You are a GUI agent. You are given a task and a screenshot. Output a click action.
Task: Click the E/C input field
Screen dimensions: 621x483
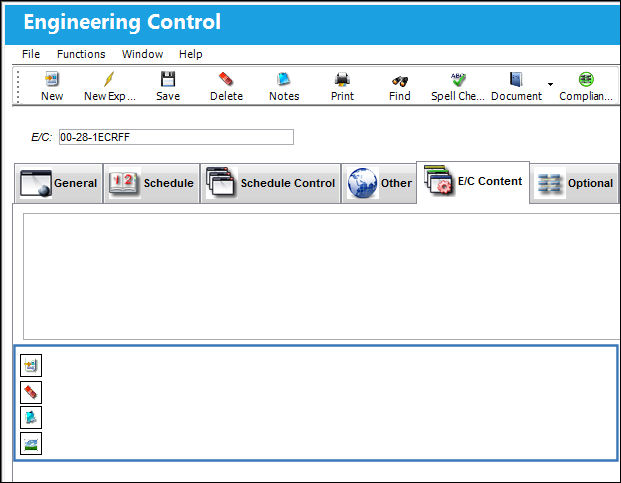coord(176,137)
